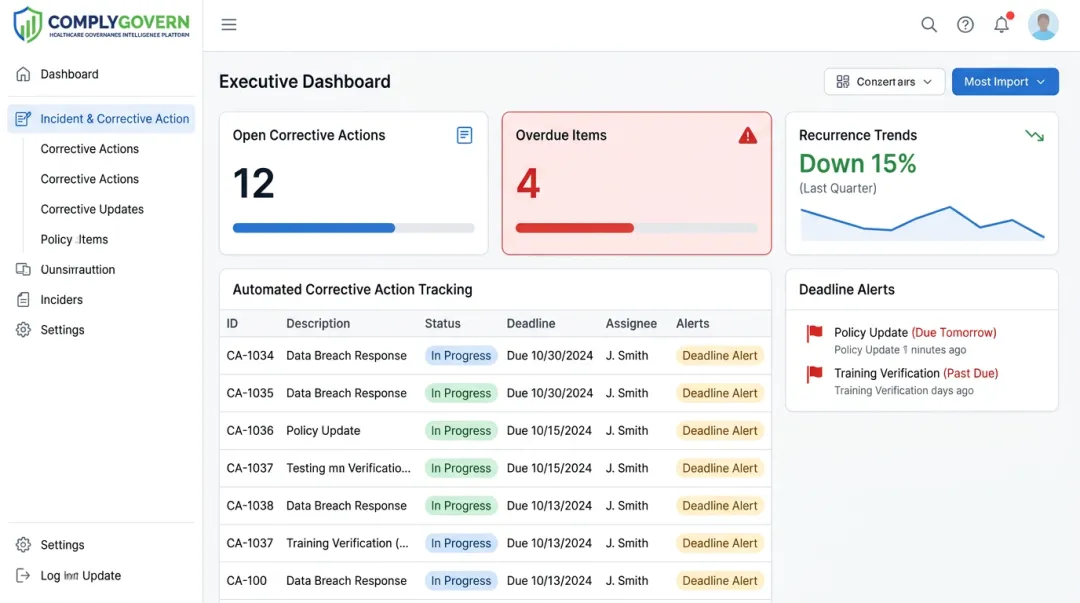Select the CA-100 ID cell
Image resolution: width=1080 pixels, height=603 pixels.
[x=247, y=581]
